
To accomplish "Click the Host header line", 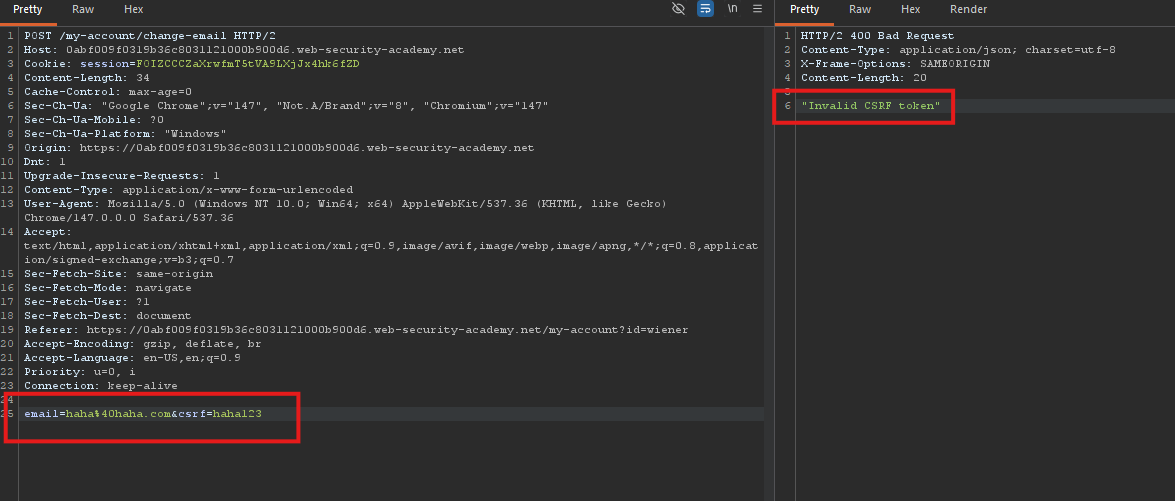I will coord(244,50).
